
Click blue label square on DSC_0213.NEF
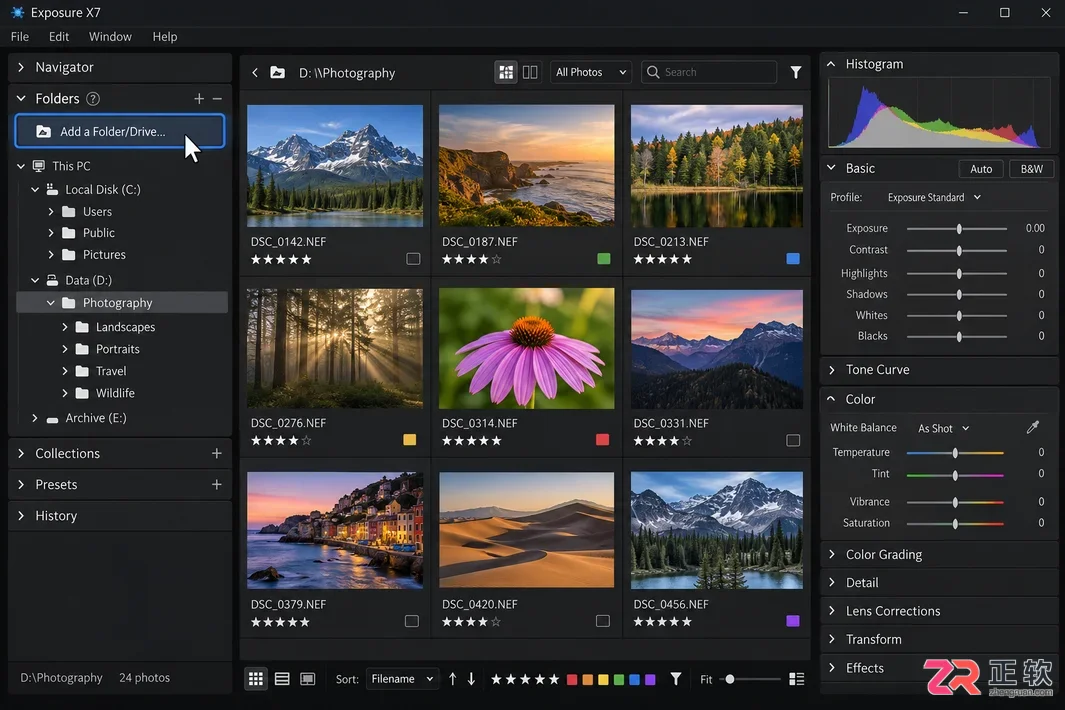click(x=793, y=259)
